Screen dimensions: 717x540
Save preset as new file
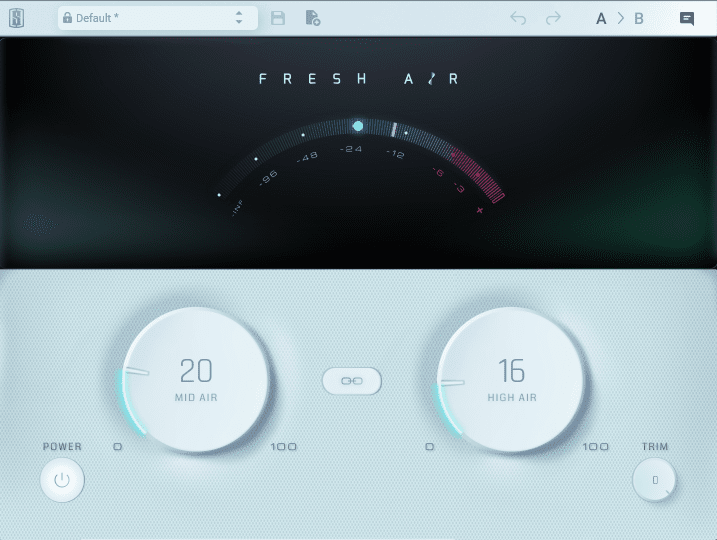click(x=313, y=18)
